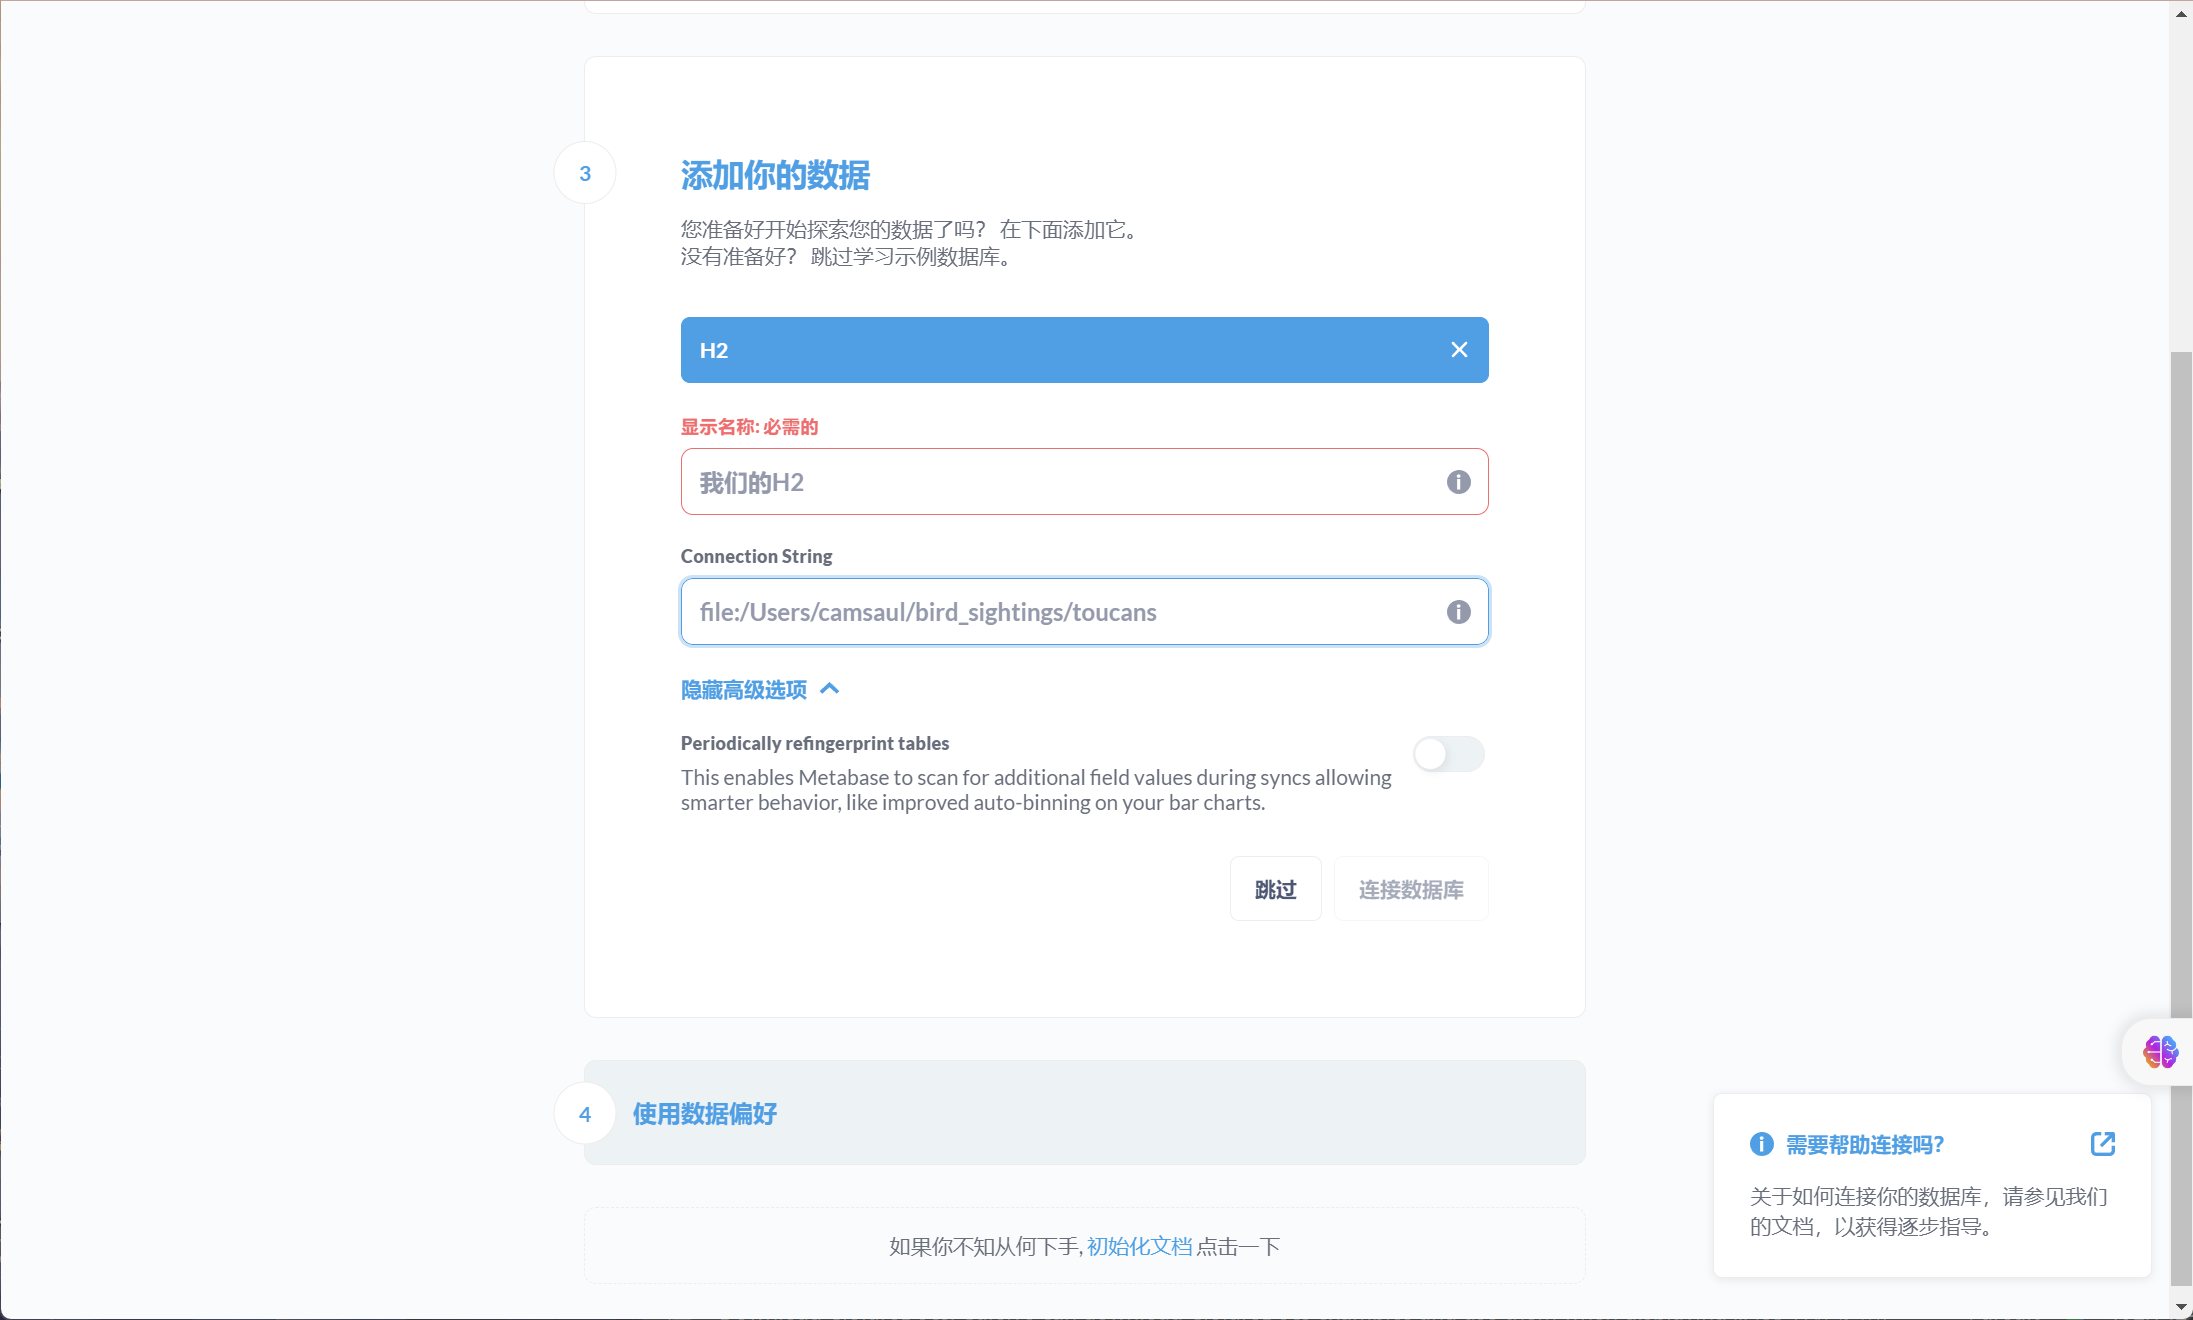Click the 连接数据库 button

pyautogui.click(x=1410, y=889)
